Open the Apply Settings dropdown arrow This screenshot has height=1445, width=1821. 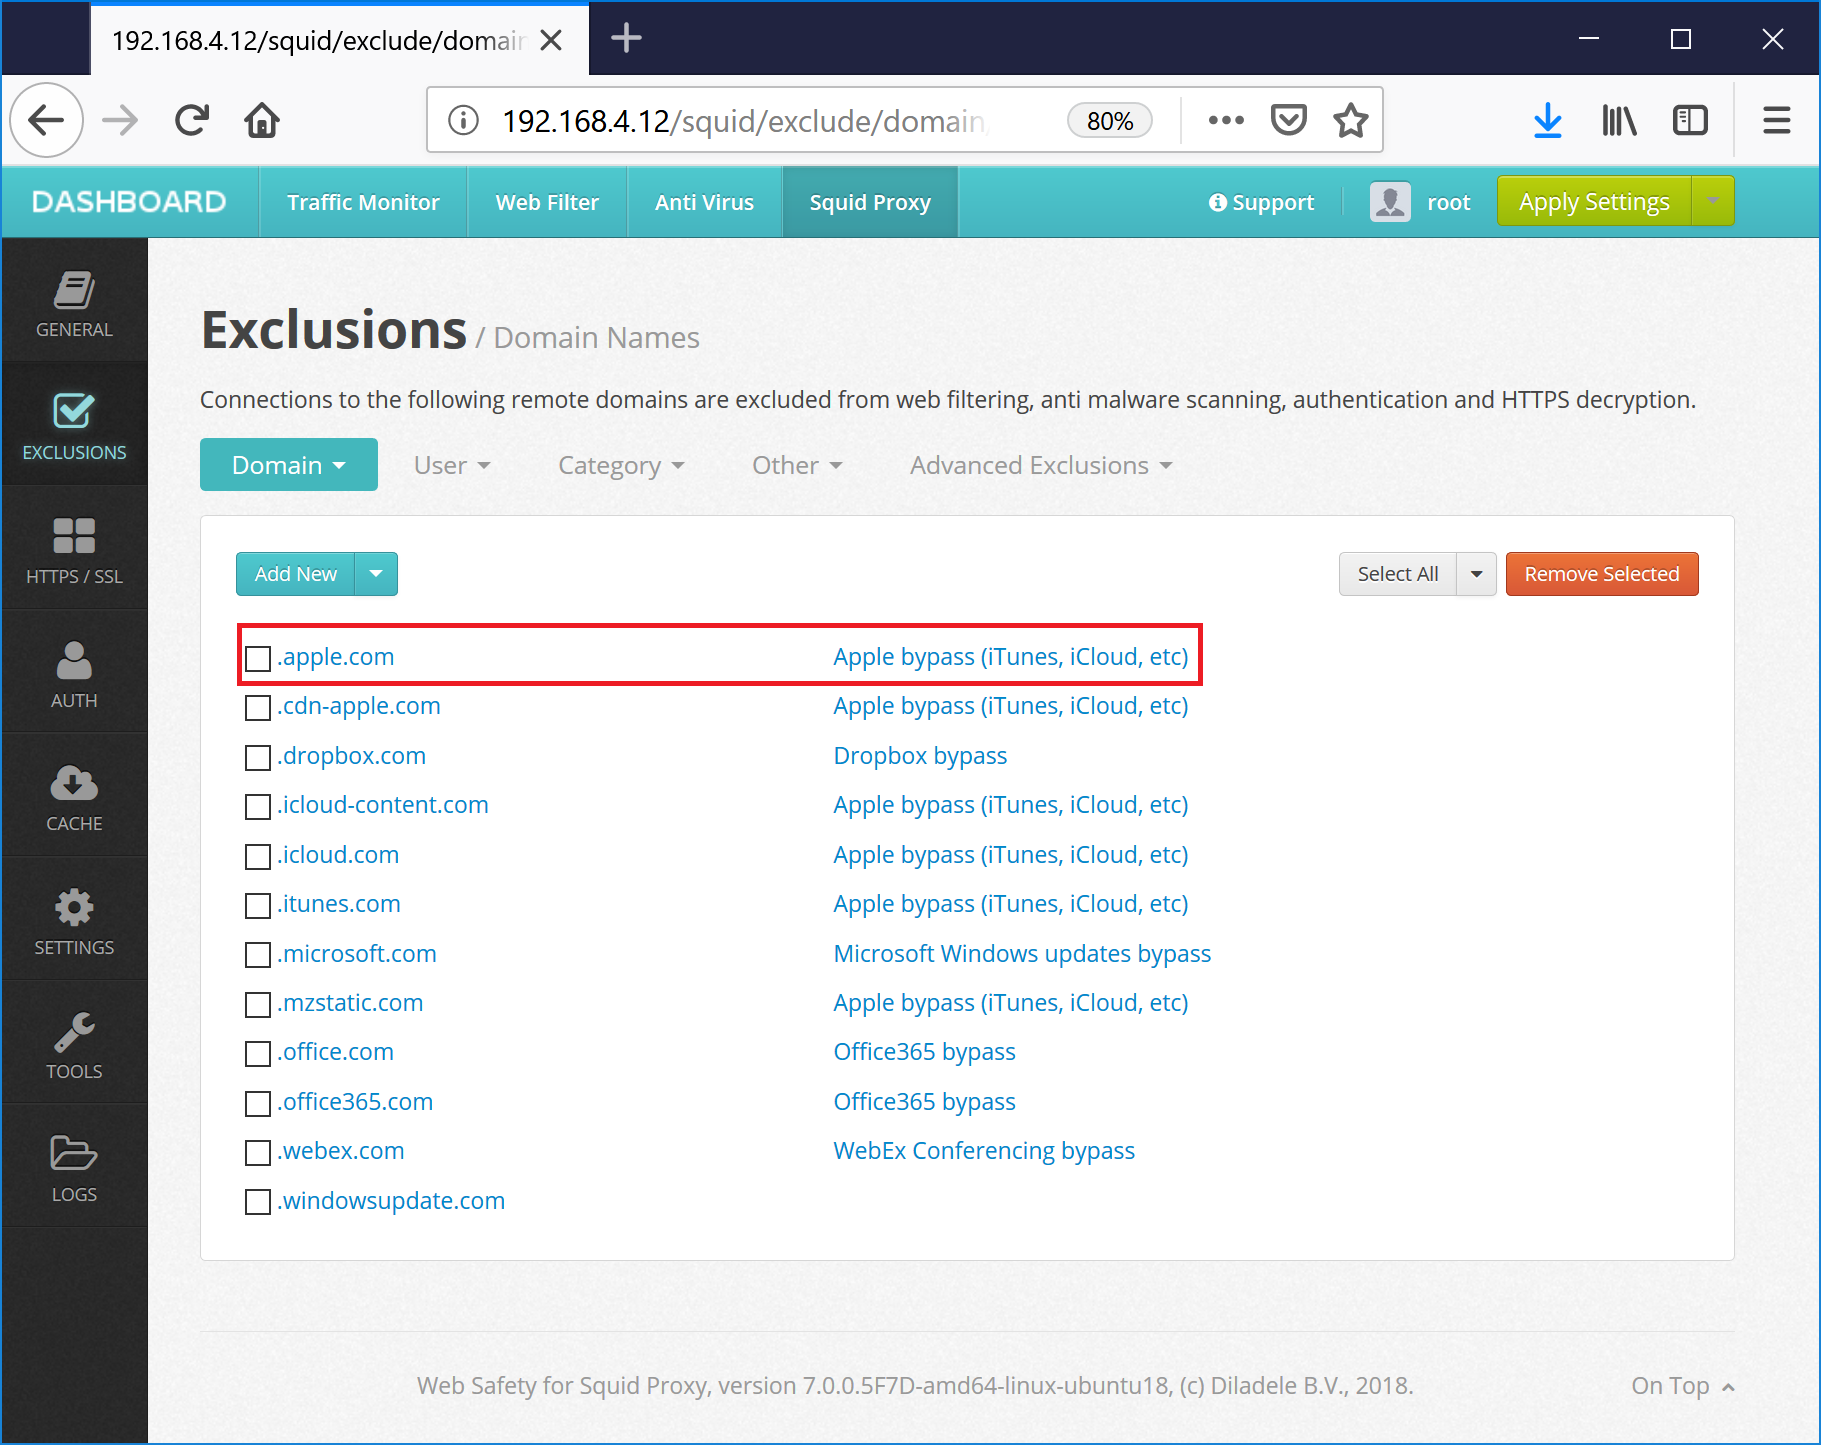tap(1713, 201)
